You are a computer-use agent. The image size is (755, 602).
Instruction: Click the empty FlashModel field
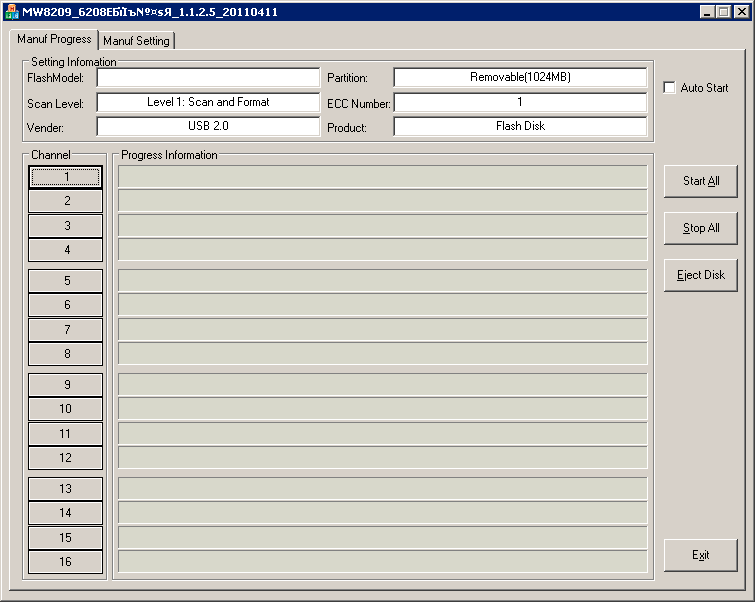(208, 78)
